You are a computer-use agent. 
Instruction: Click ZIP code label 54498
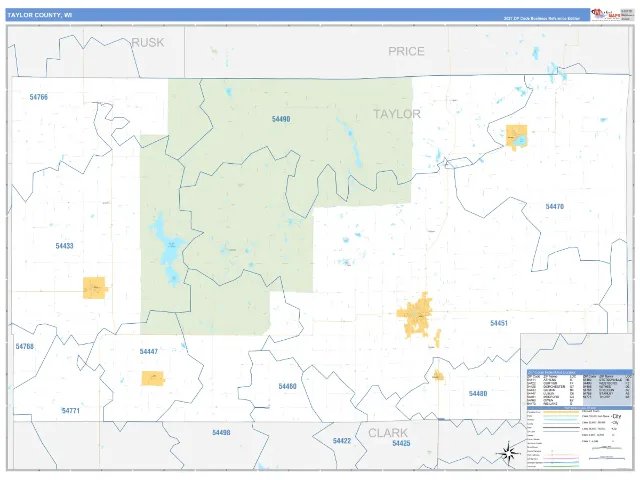click(x=221, y=433)
